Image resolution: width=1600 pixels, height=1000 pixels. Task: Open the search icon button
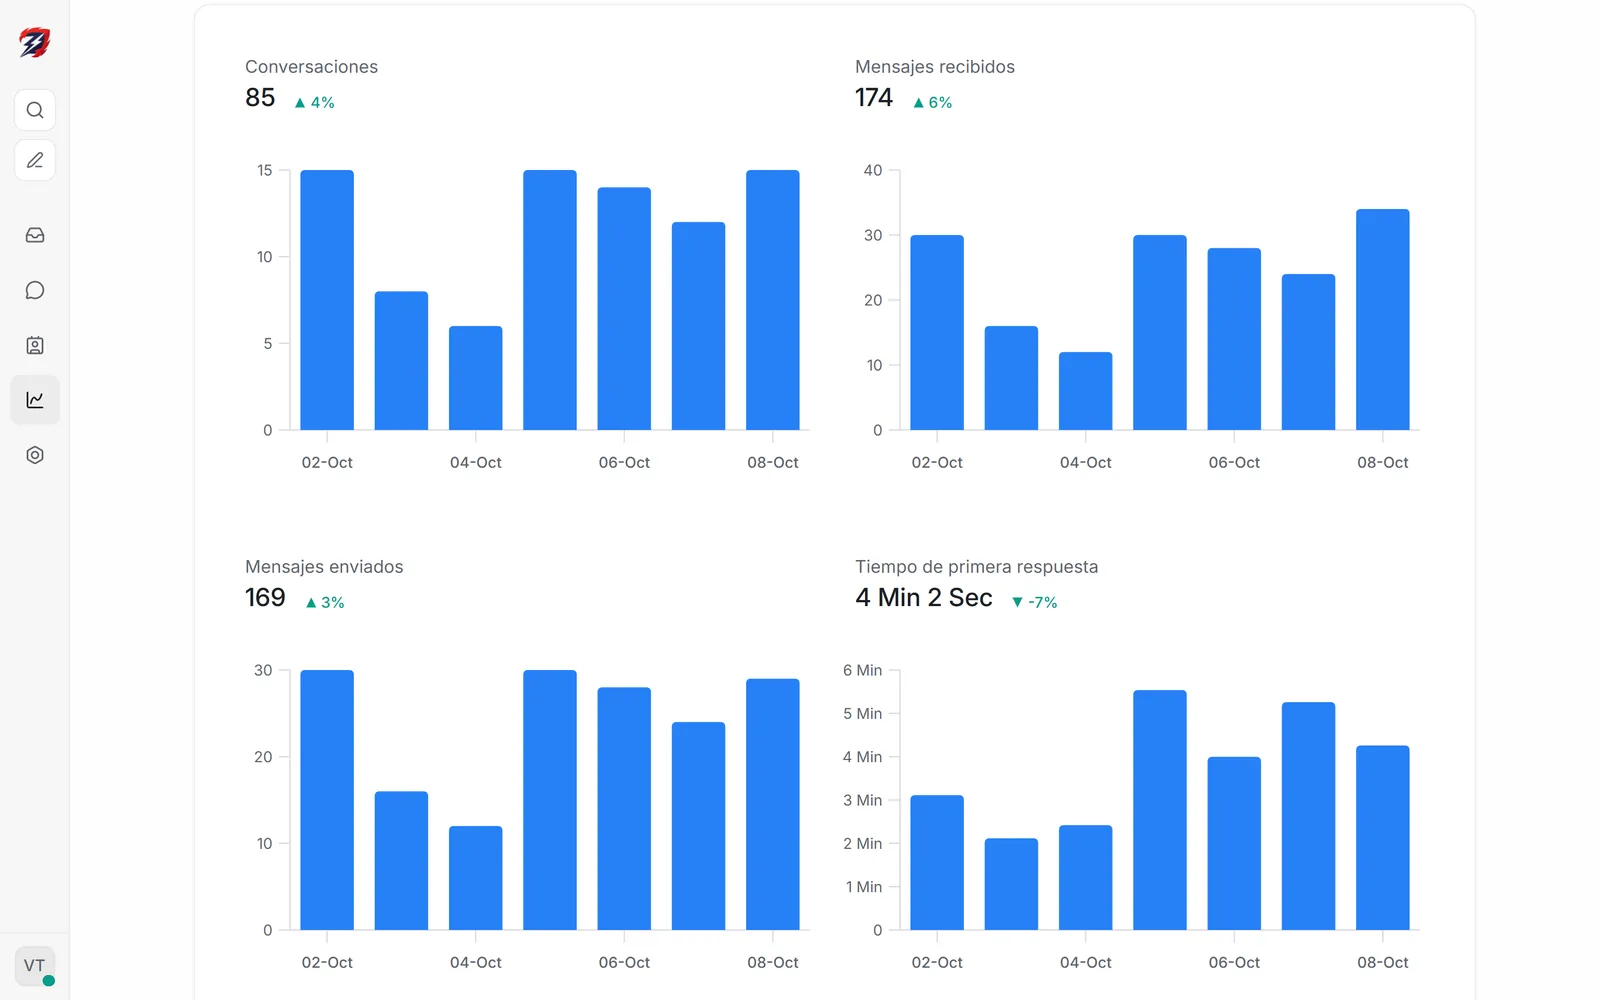point(35,110)
